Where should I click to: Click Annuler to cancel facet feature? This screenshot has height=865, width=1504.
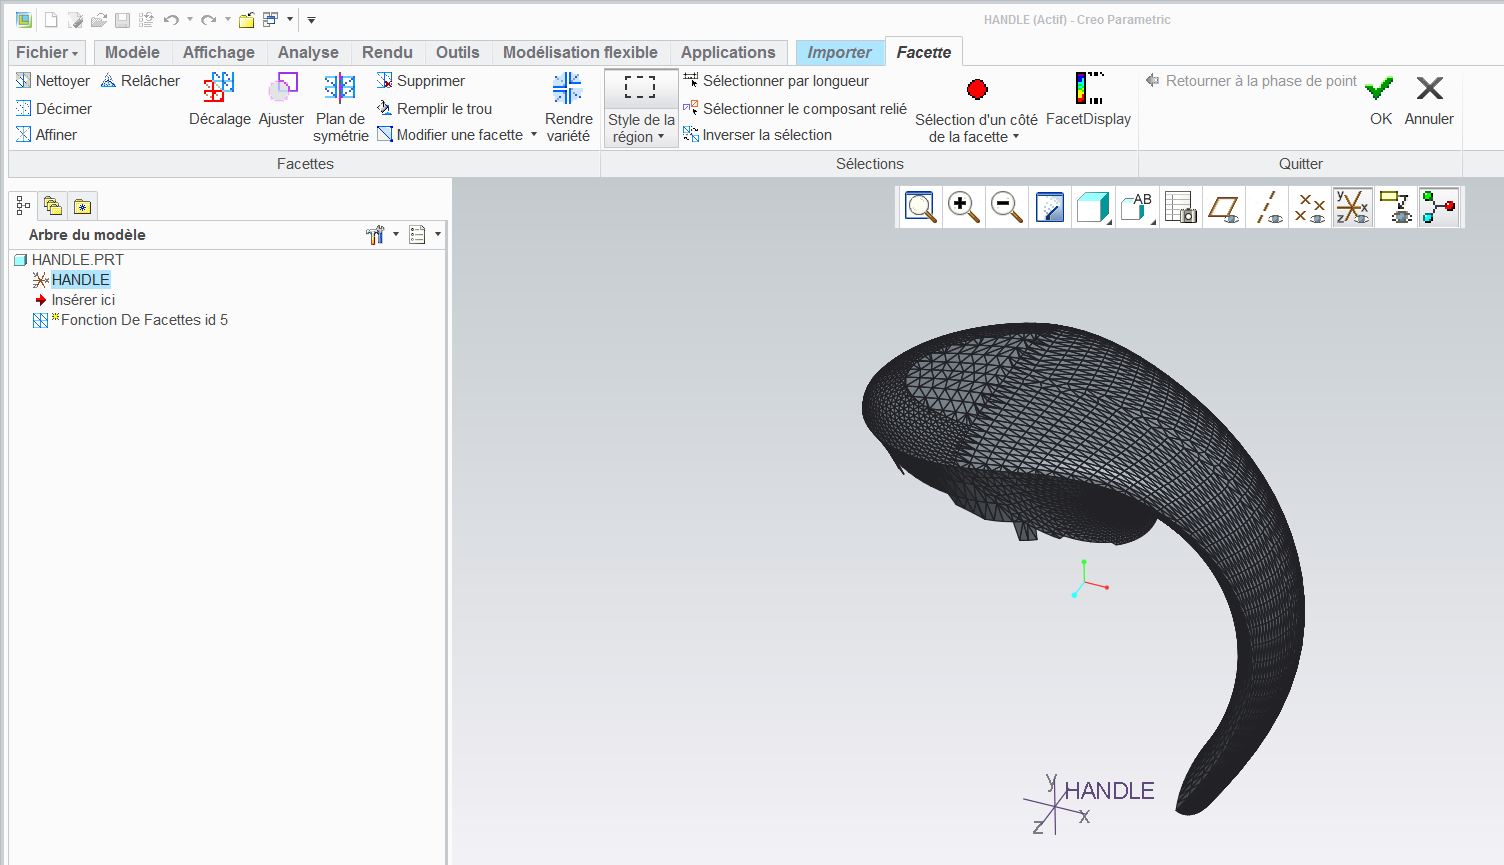click(x=1429, y=98)
